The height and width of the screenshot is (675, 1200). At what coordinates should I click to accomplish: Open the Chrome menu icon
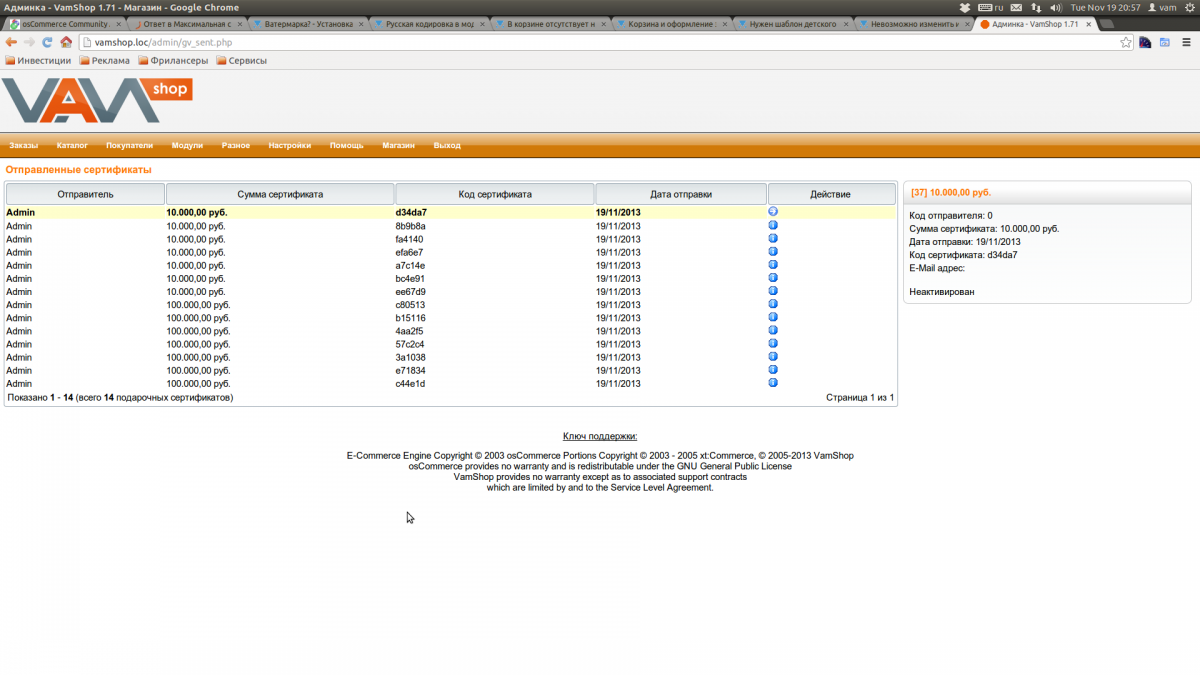click(x=1185, y=42)
